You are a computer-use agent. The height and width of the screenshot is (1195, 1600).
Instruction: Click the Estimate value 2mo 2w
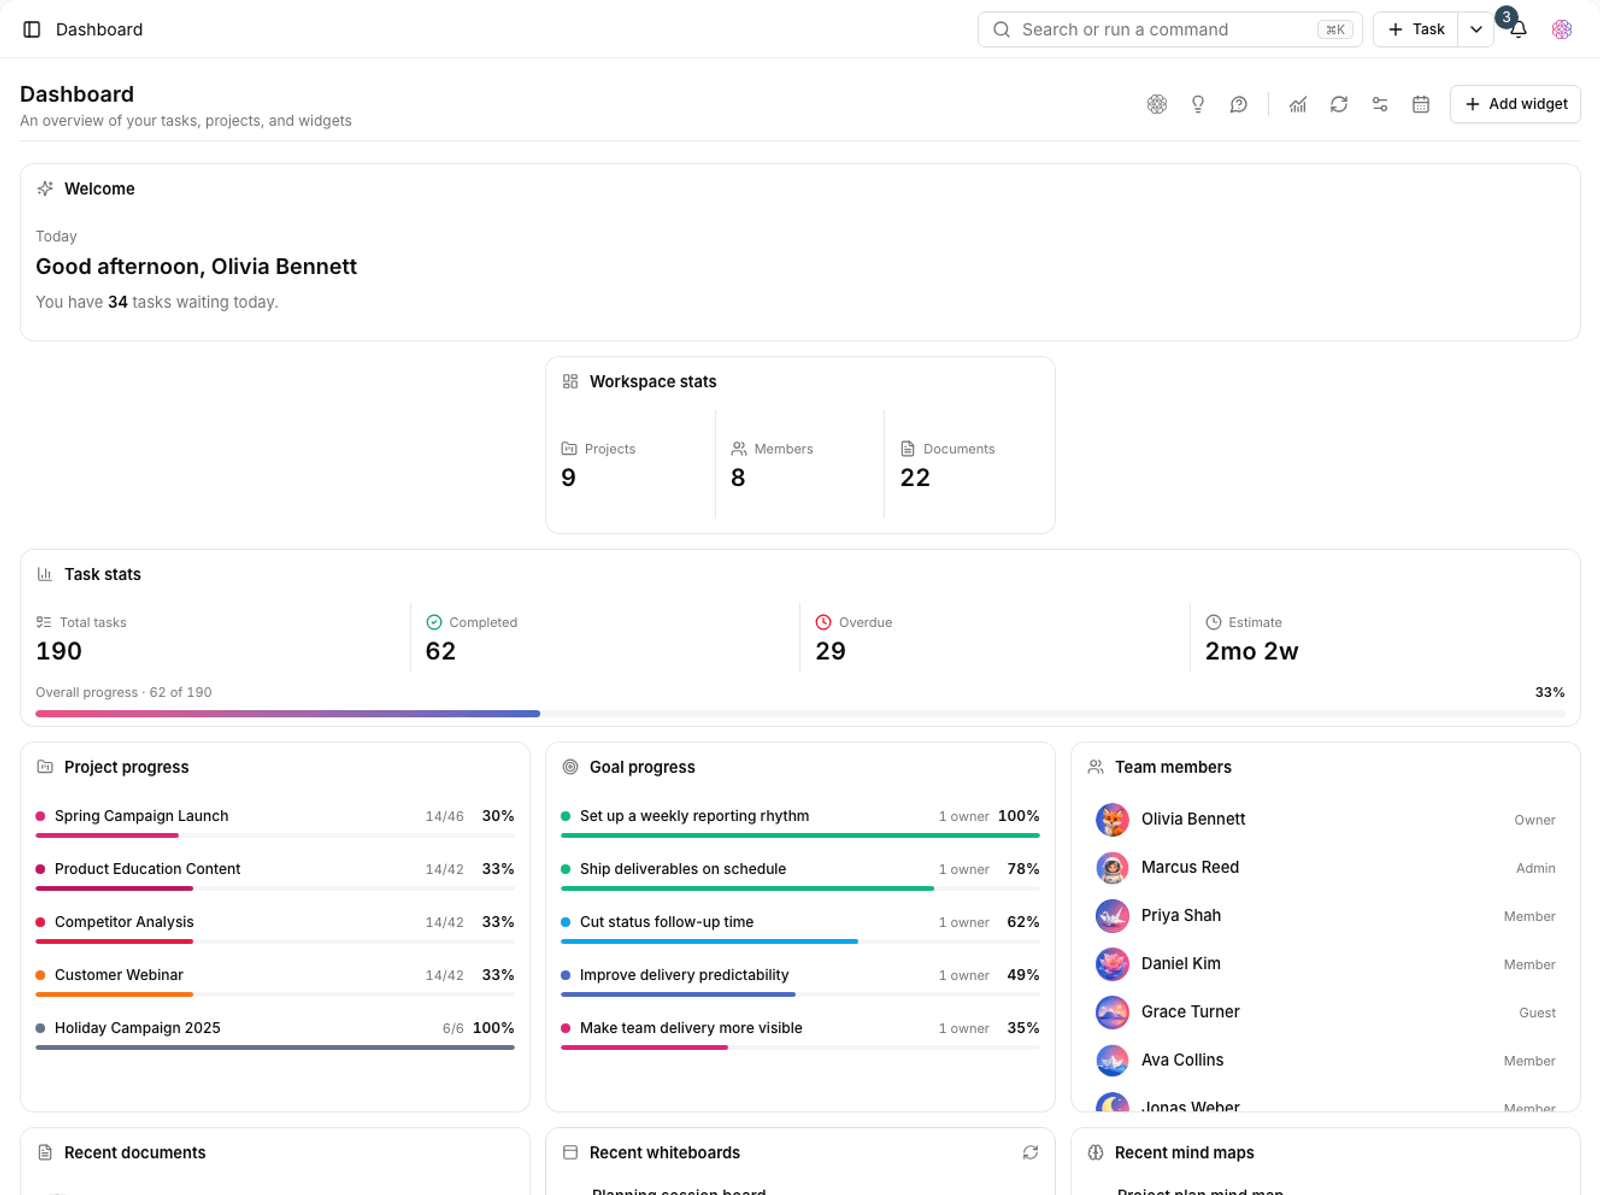click(x=1252, y=651)
